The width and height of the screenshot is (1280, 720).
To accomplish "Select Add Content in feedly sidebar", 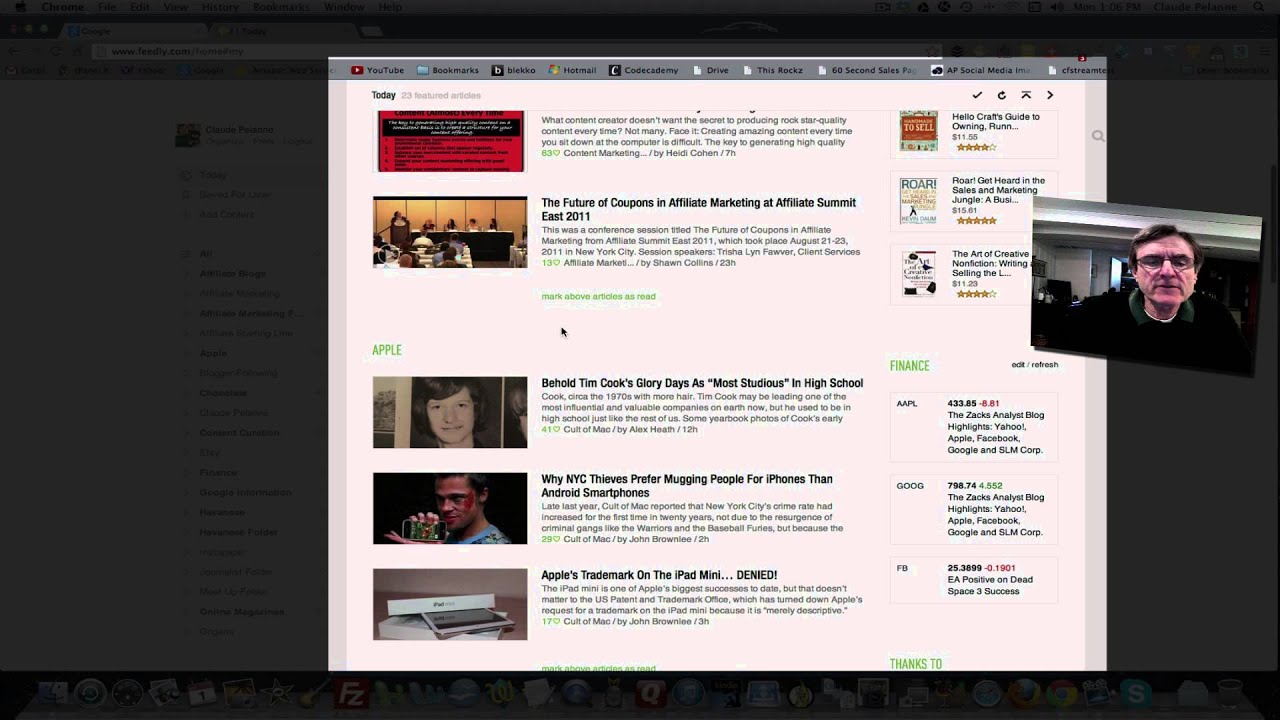I will (226, 214).
